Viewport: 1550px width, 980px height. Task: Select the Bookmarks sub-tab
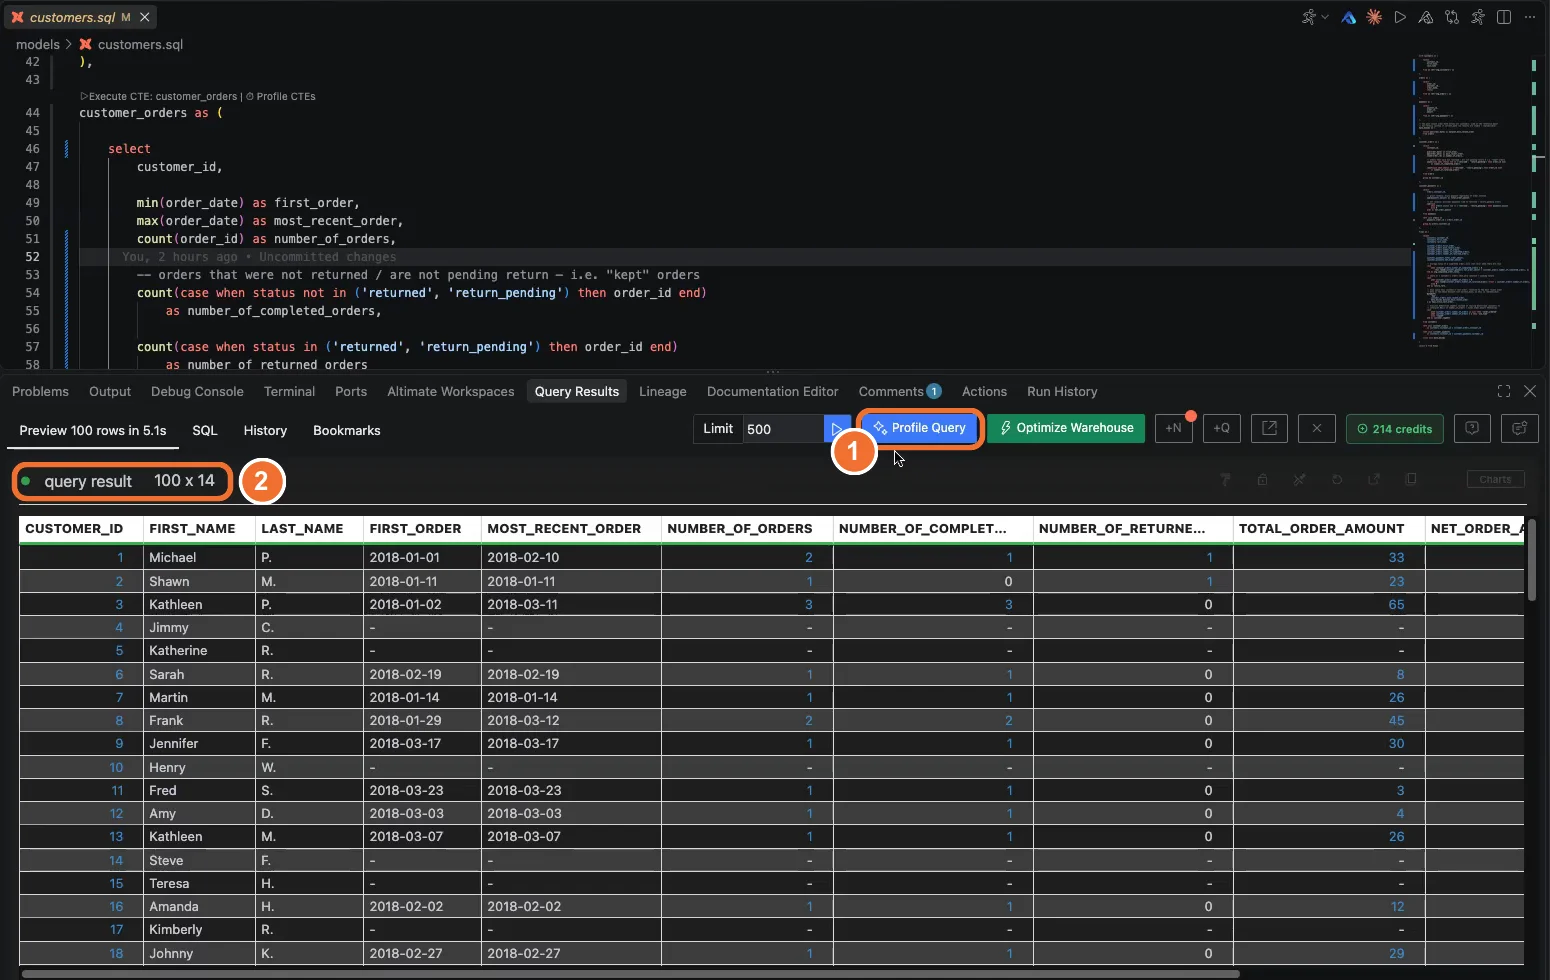pos(347,430)
